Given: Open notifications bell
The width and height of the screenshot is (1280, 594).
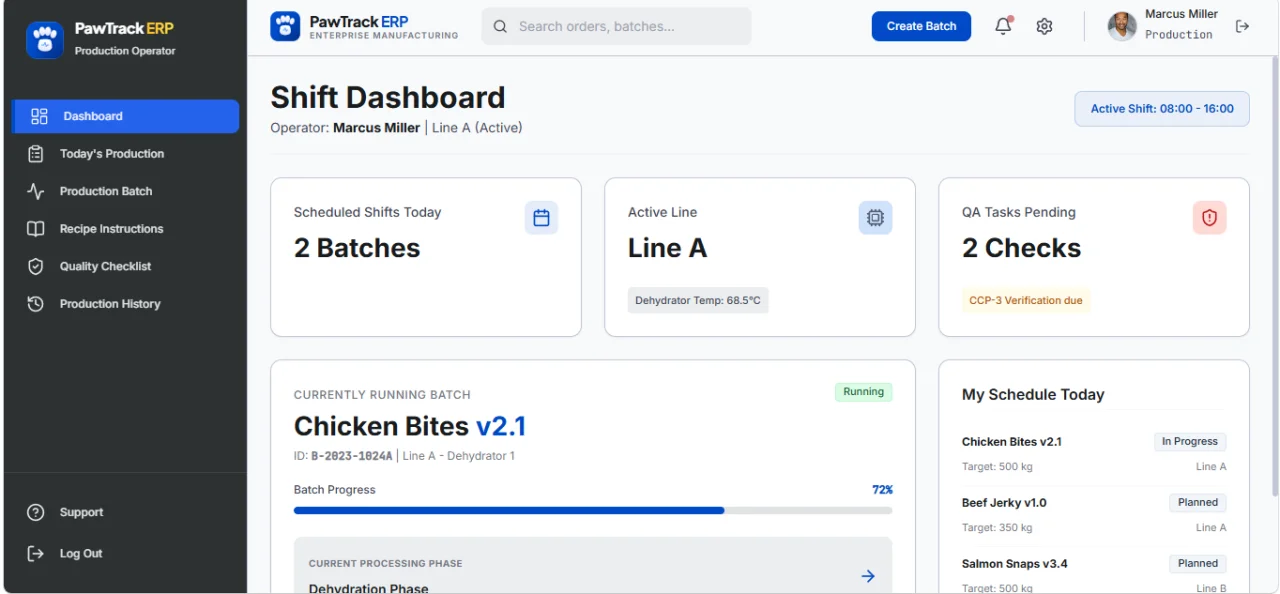Looking at the screenshot, I should point(1004,26).
